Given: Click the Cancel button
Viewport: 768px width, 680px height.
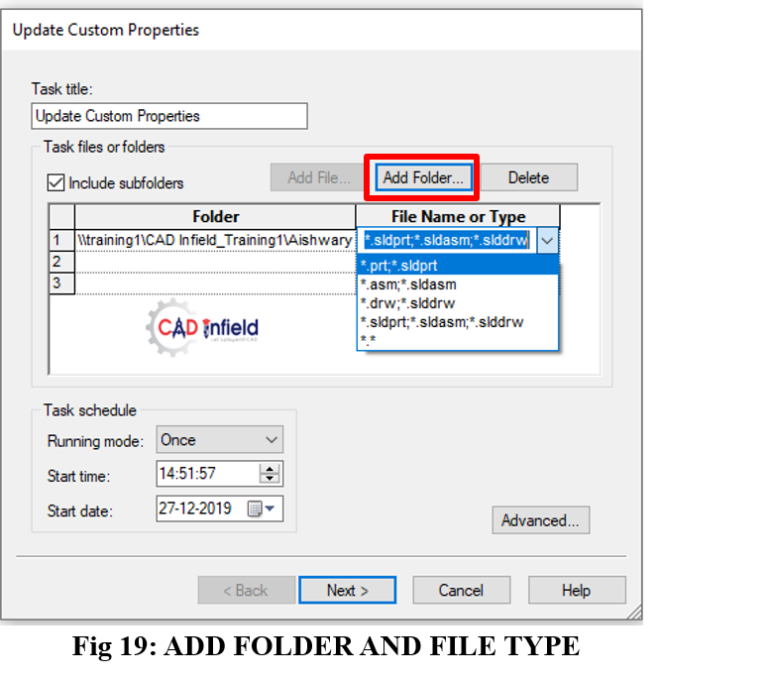Looking at the screenshot, I should [461, 590].
